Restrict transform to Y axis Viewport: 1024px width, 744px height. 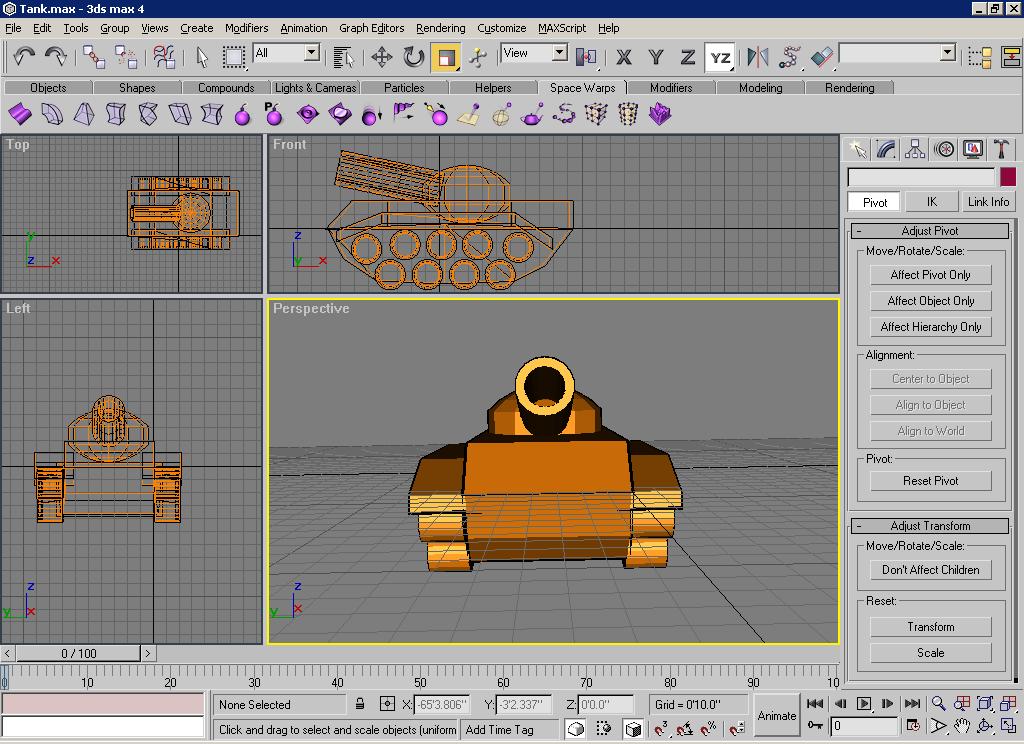pos(656,57)
